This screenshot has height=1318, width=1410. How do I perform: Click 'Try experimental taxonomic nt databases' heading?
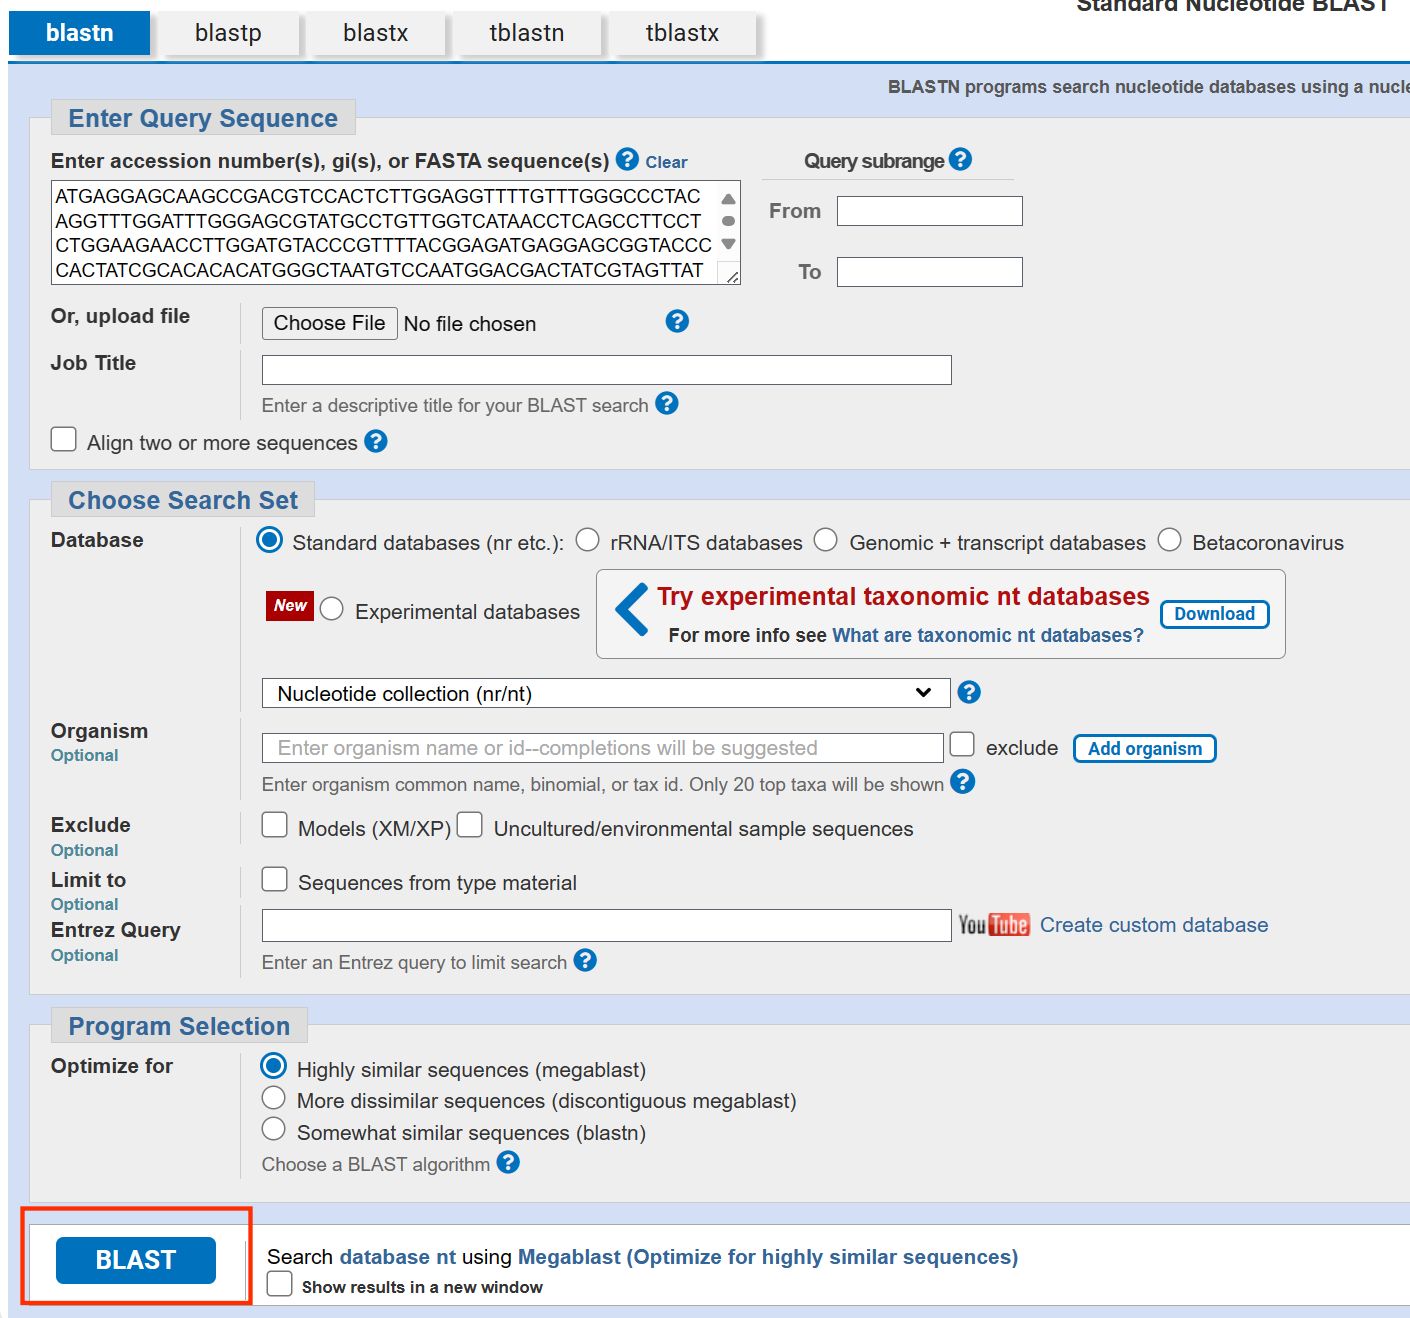[x=903, y=596]
